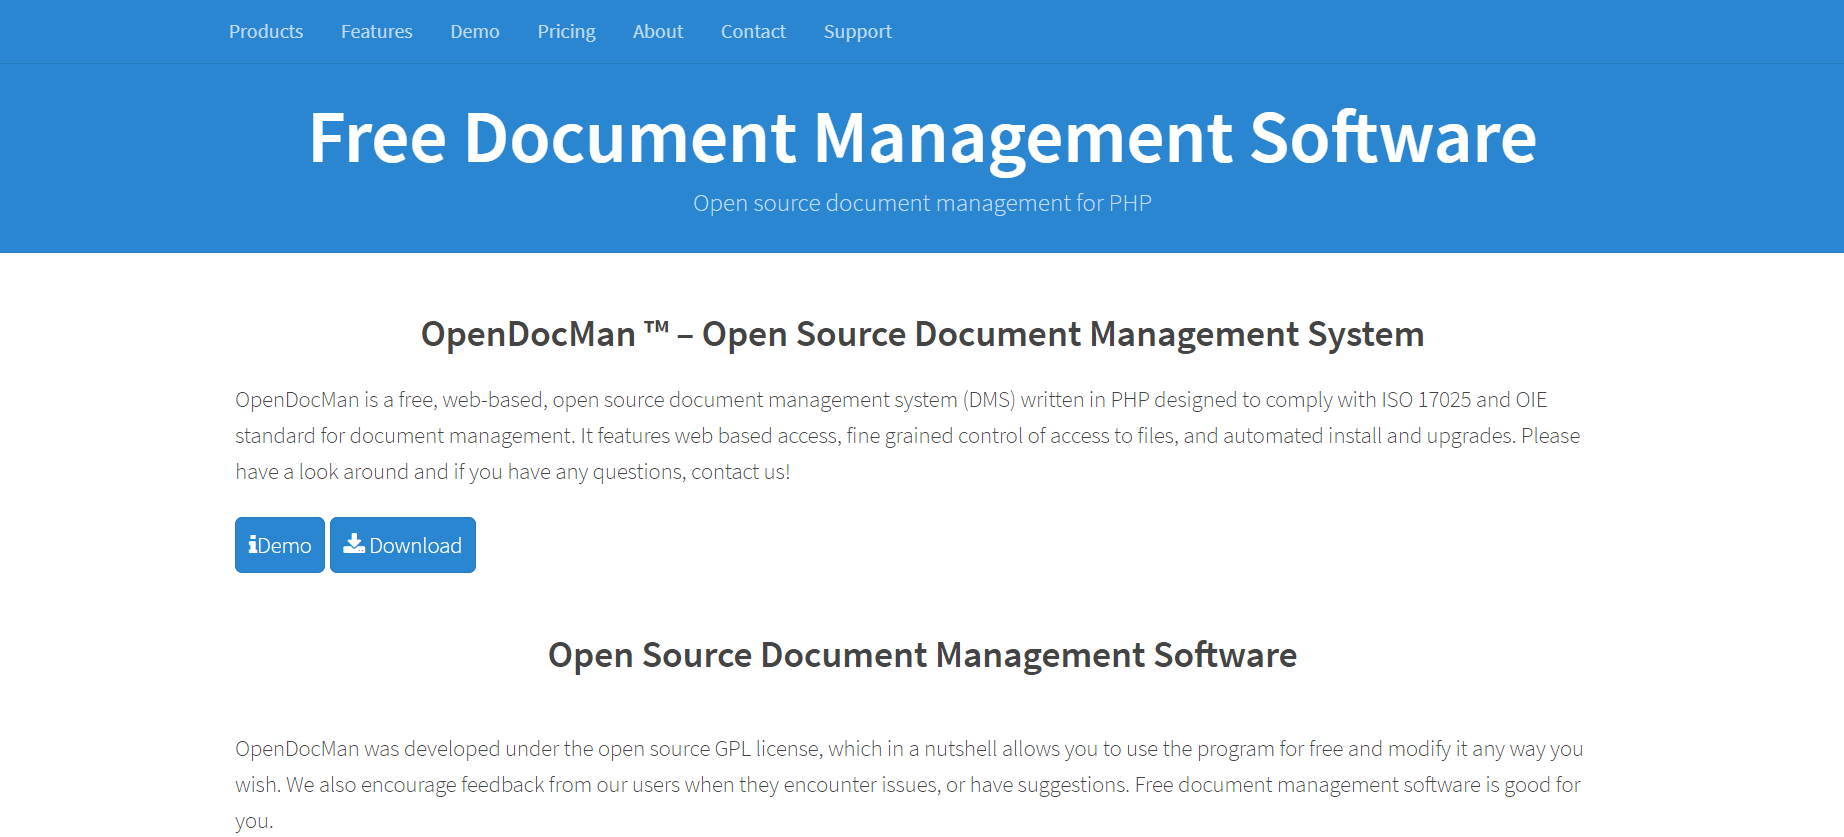Navigate to the Contact page

tap(753, 32)
